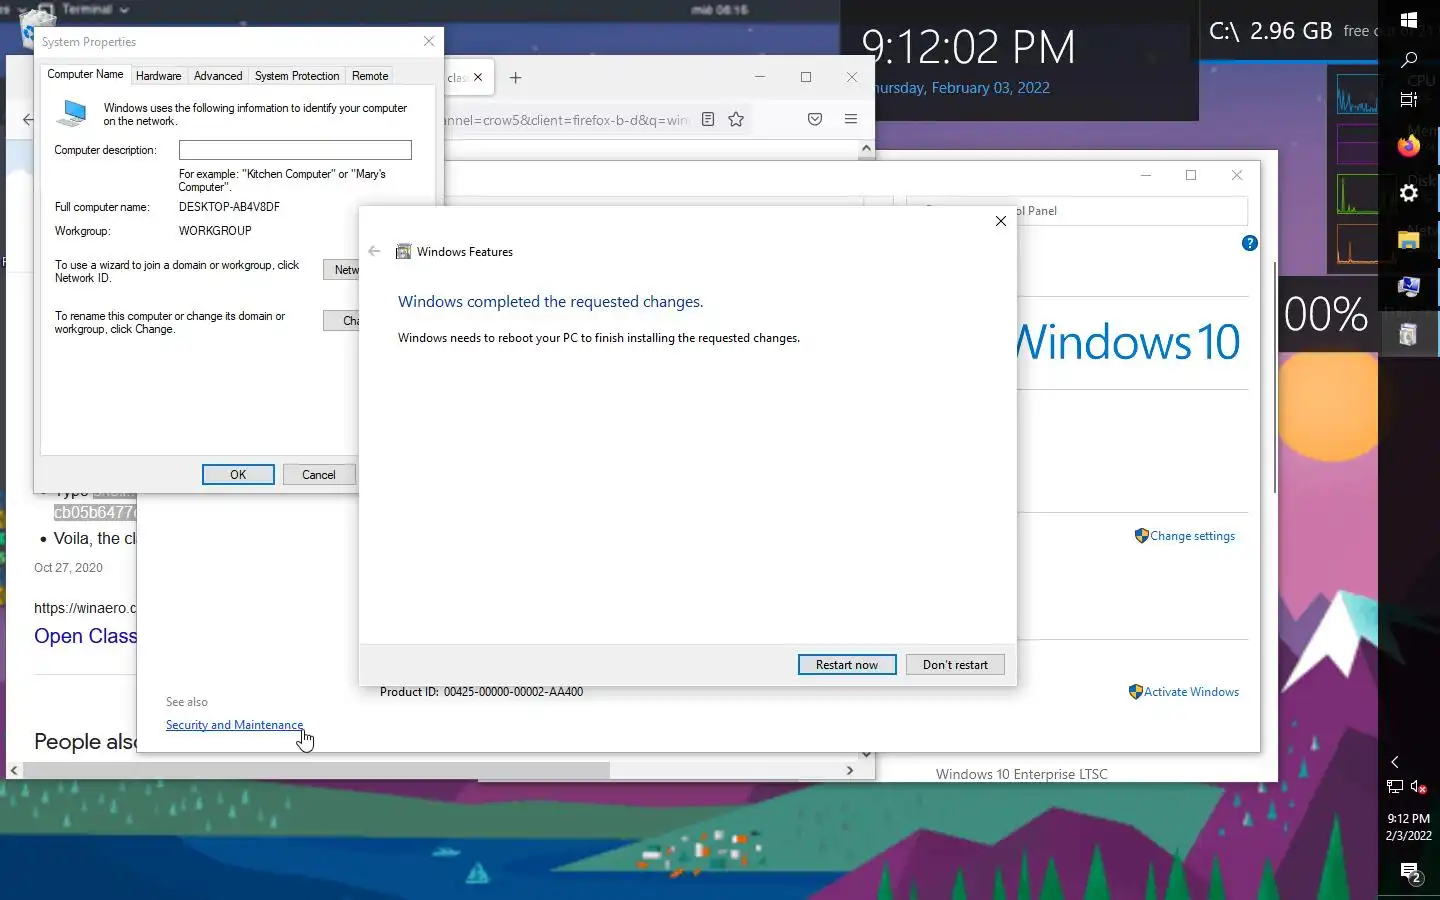The width and height of the screenshot is (1440, 900).
Task: Close the current Firefox tab
Action: [x=478, y=78]
